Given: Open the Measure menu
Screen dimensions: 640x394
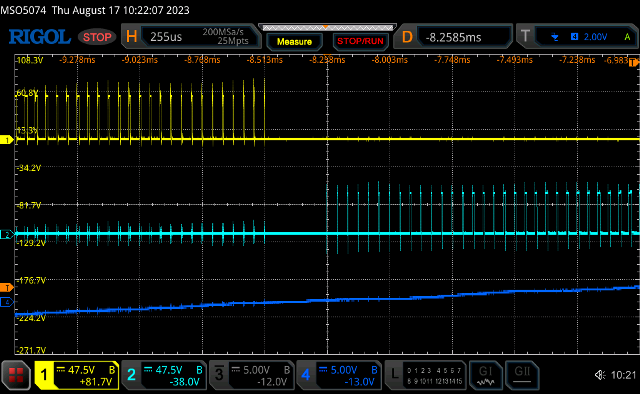Looking at the screenshot, I should tap(294, 42).
